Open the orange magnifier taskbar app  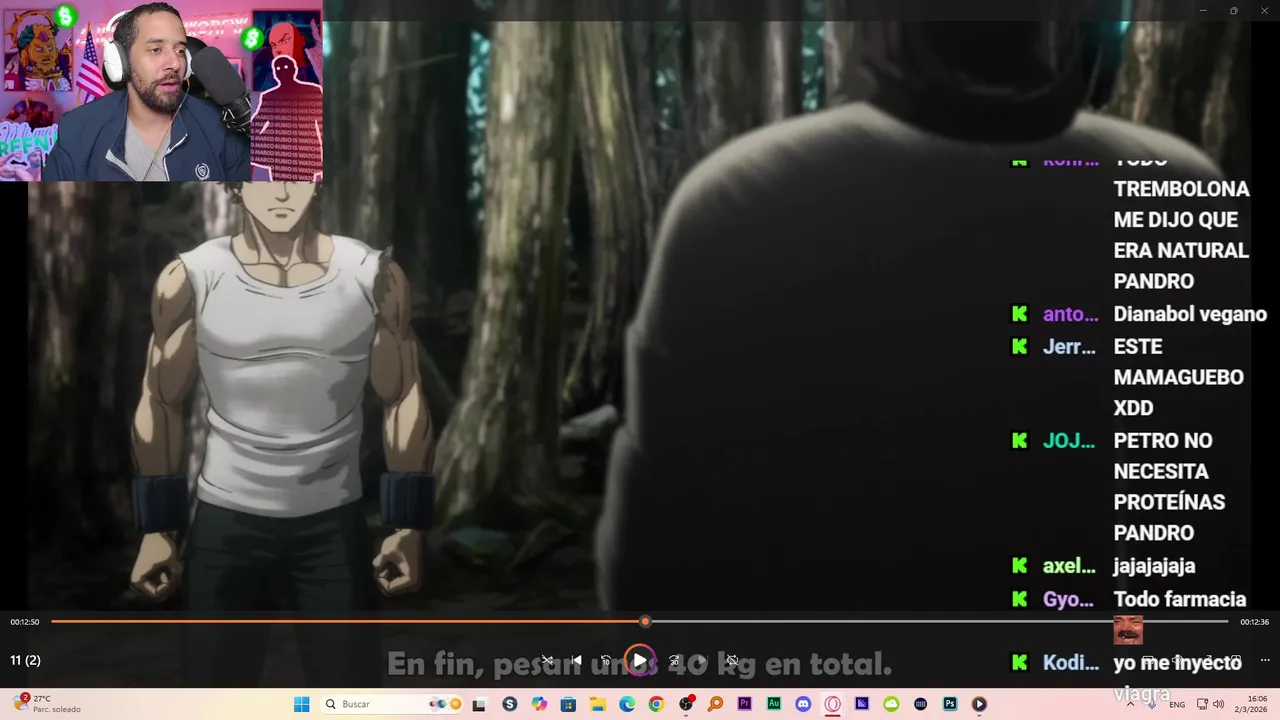click(x=715, y=704)
